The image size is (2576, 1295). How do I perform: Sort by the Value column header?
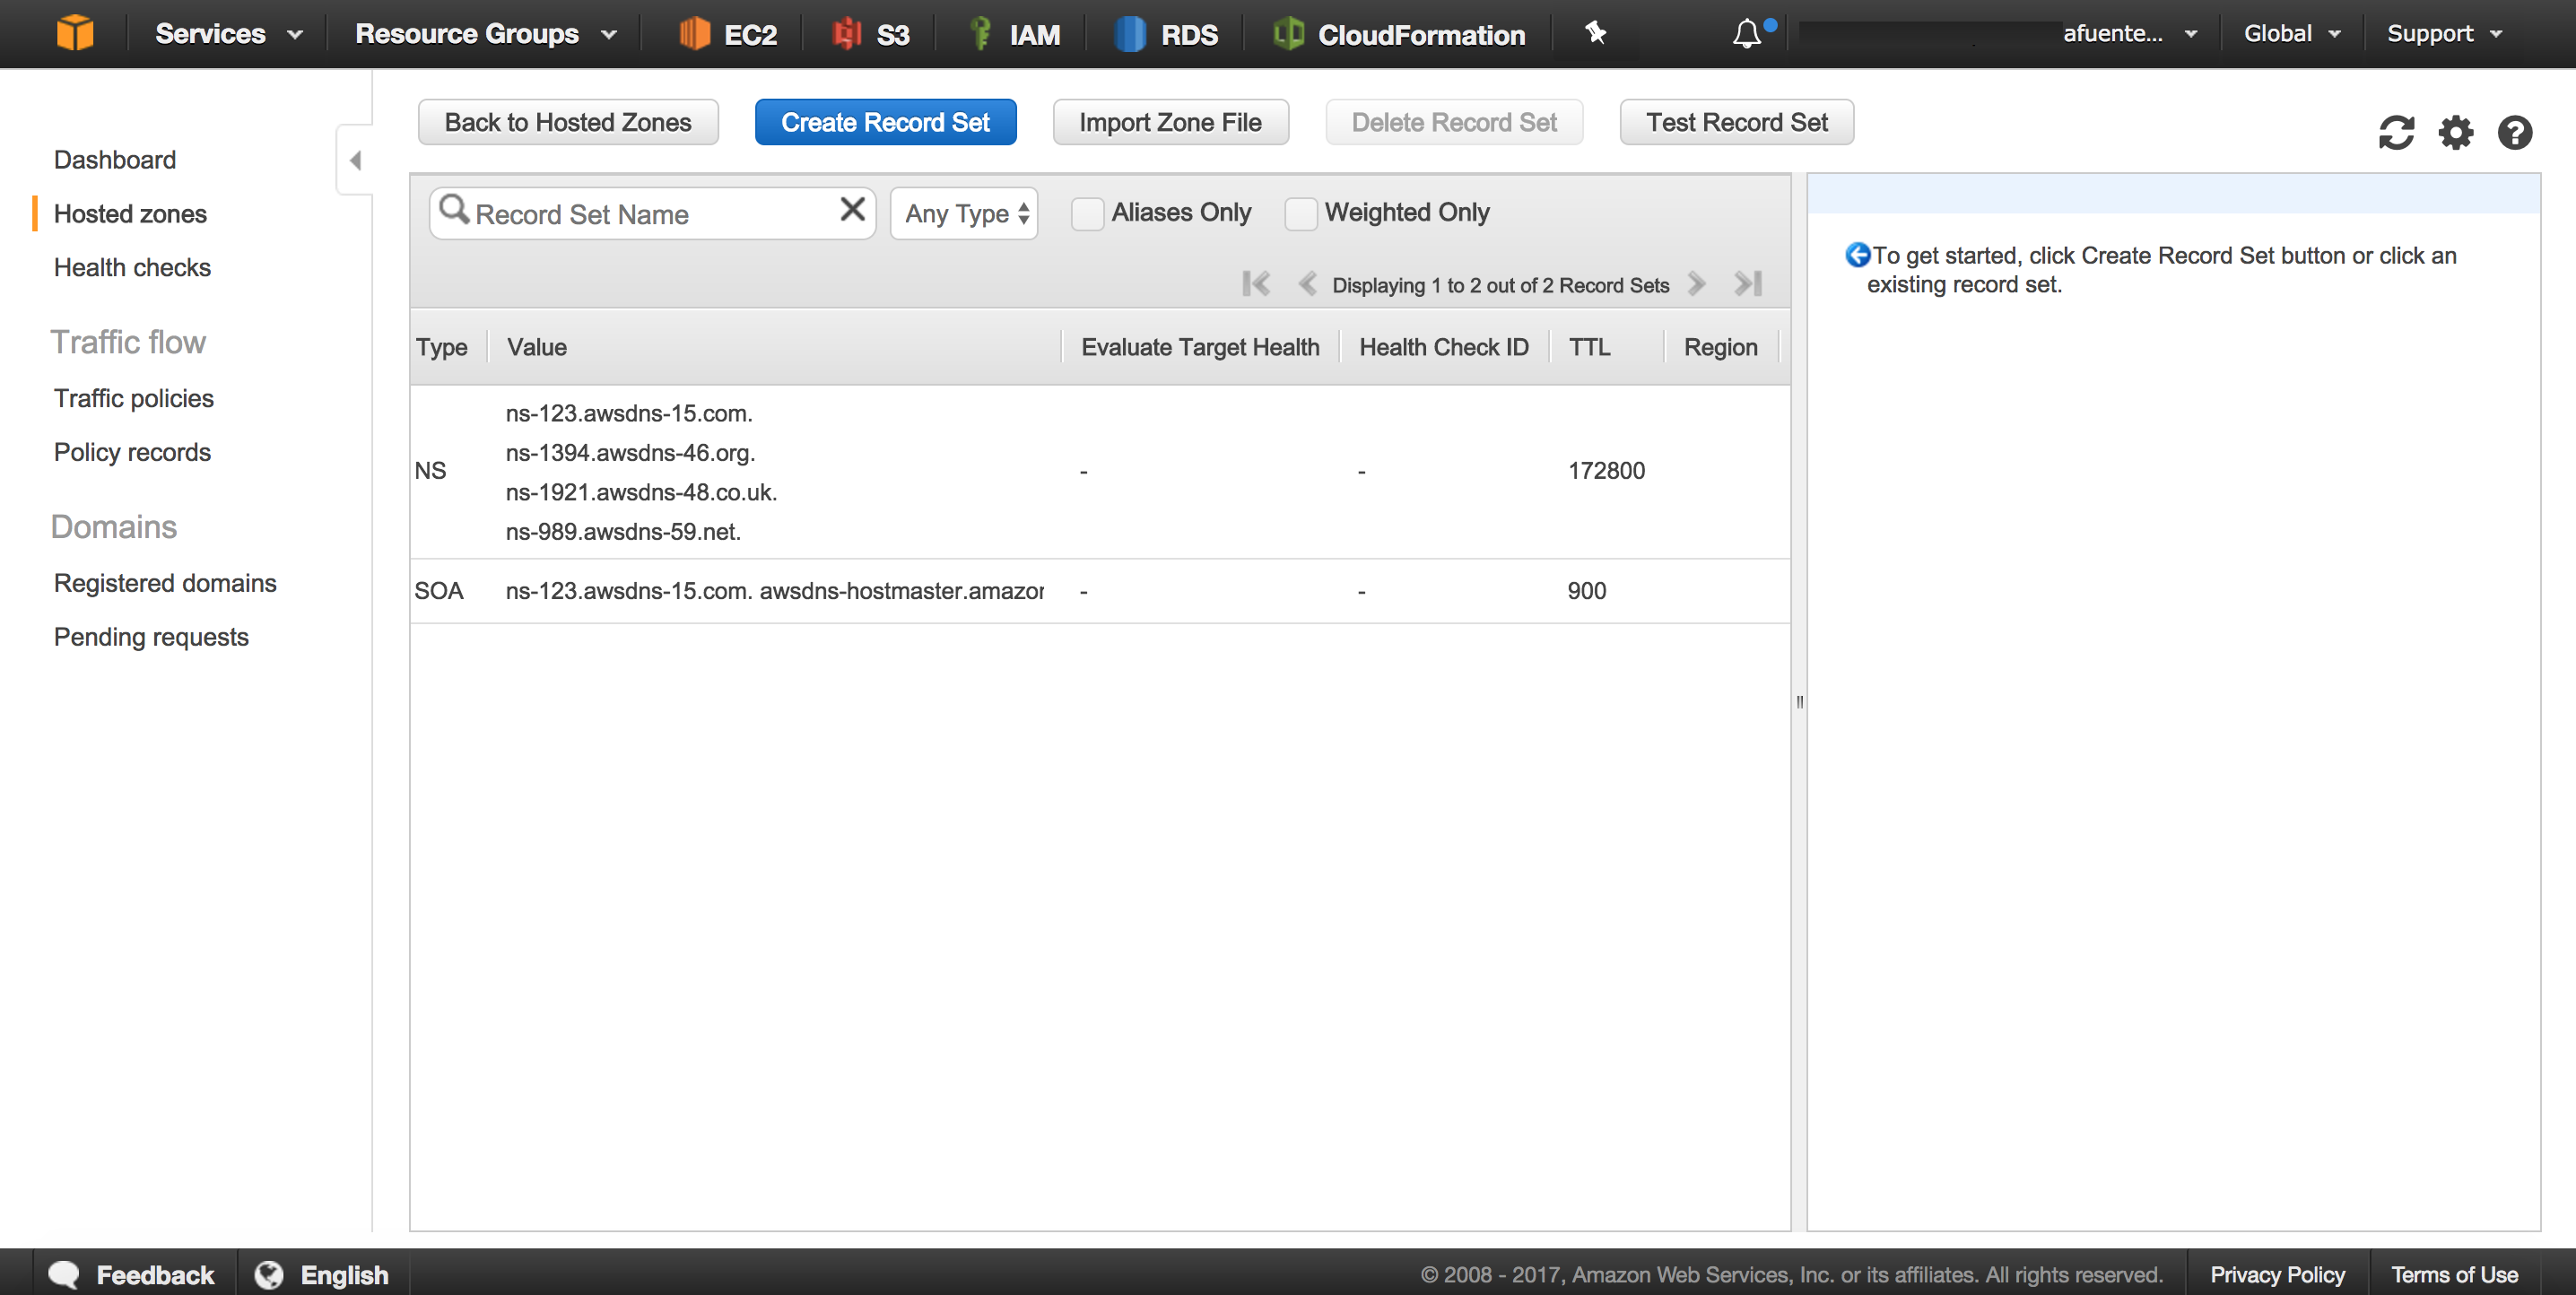click(537, 347)
